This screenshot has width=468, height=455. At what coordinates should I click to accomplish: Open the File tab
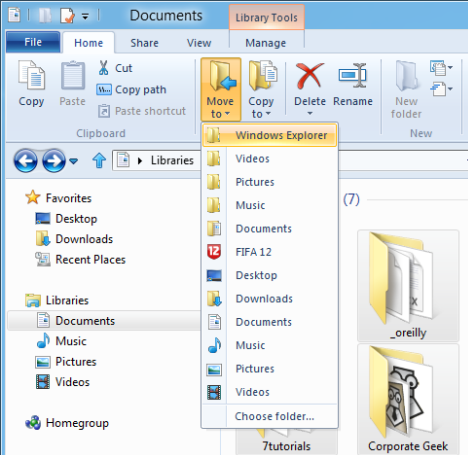[33, 42]
